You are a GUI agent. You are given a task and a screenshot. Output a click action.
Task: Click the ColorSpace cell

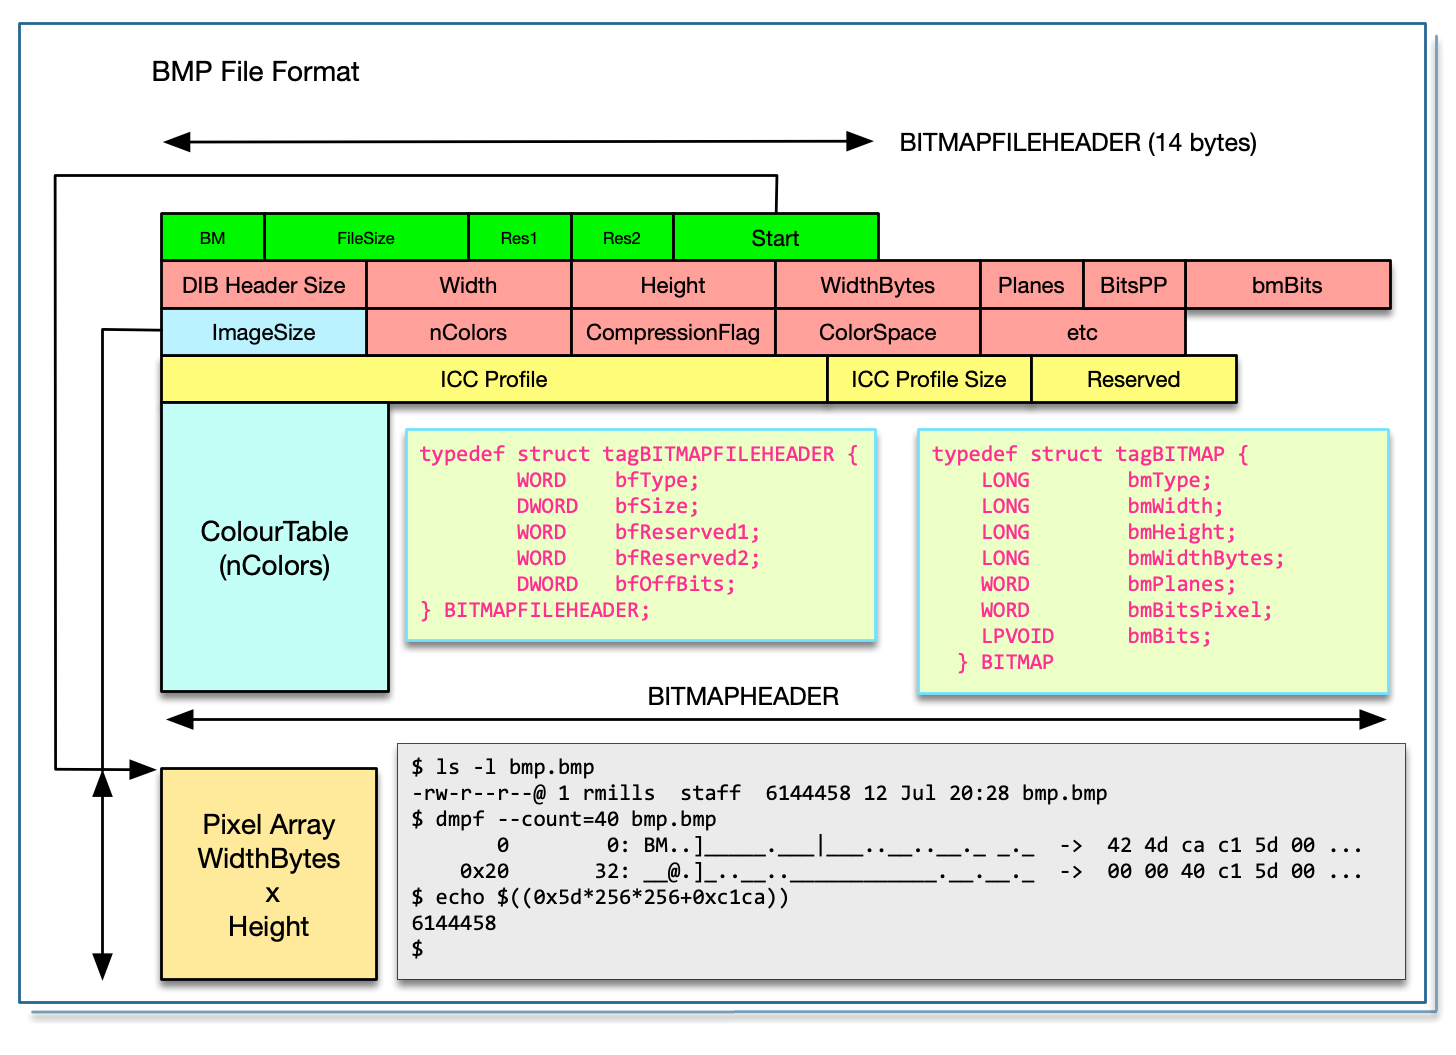click(x=878, y=333)
